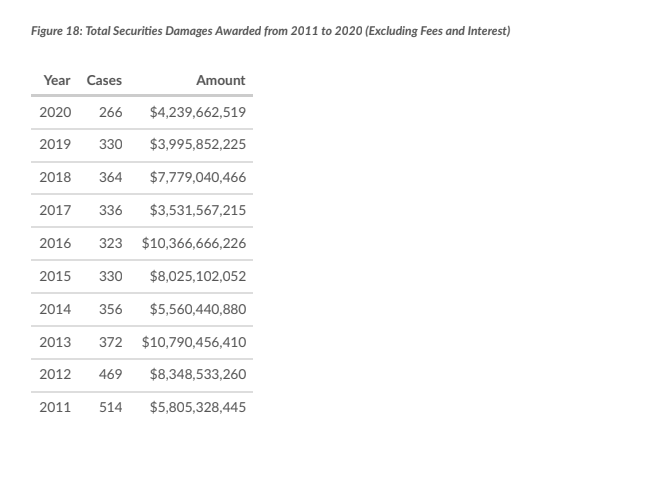Click the 2017 row year
The image size is (663, 491).
(55, 211)
